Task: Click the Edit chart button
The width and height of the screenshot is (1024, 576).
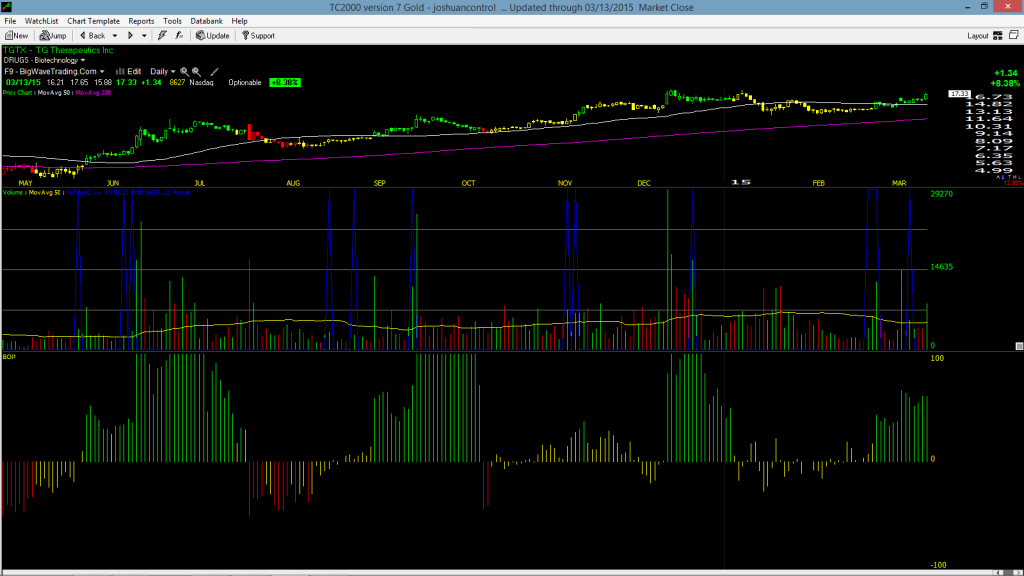Action: tap(129, 72)
